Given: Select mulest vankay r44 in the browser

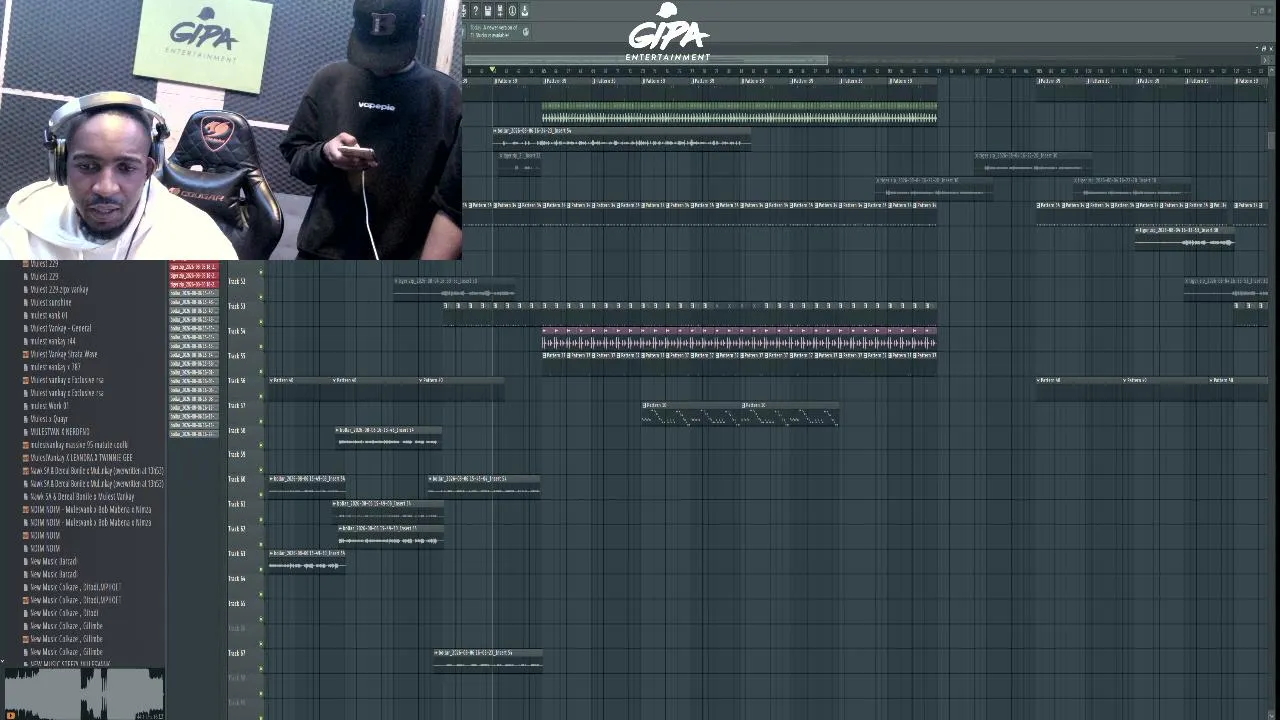Looking at the screenshot, I should [x=53, y=342].
